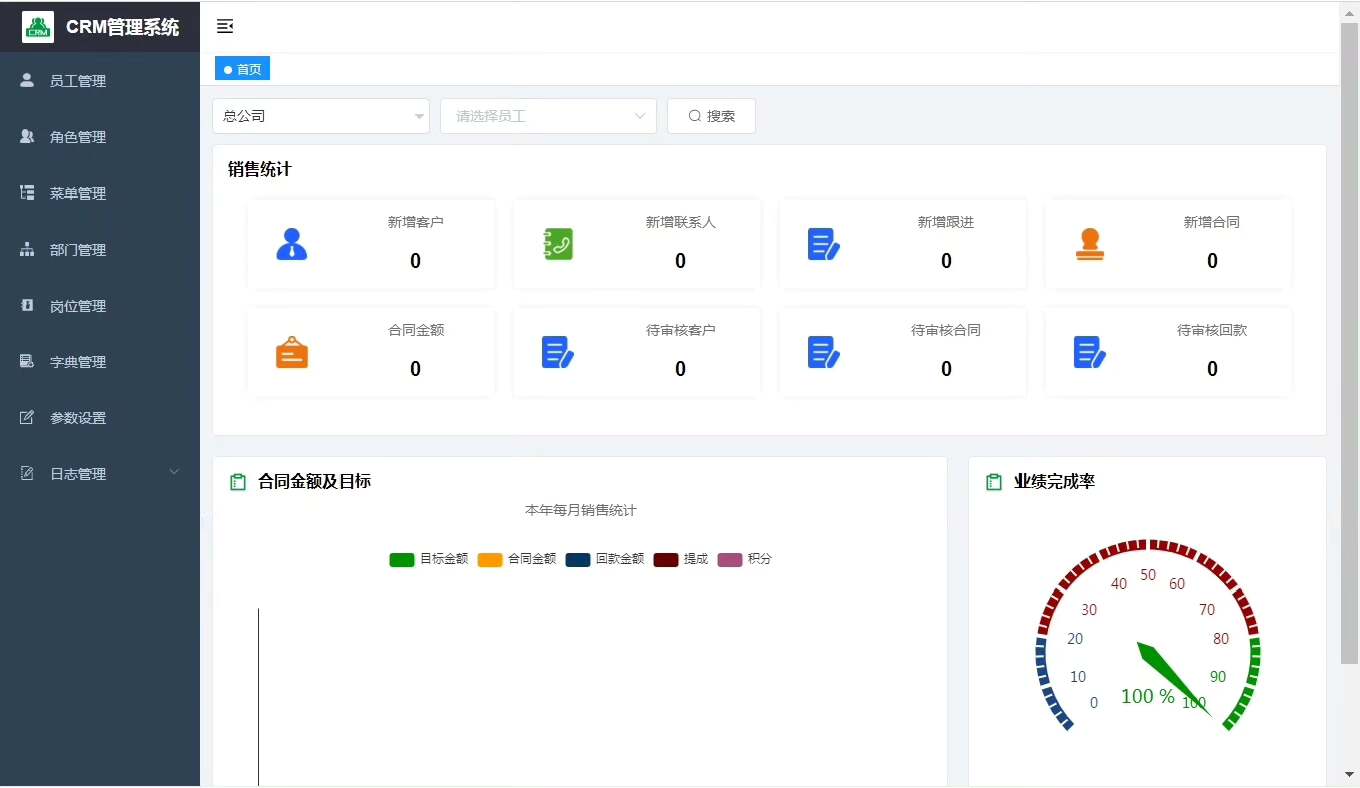The height and width of the screenshot is (788, 1360).
Task: Open 员工管理 in the sidebar
Action: (x=100, y=81)
